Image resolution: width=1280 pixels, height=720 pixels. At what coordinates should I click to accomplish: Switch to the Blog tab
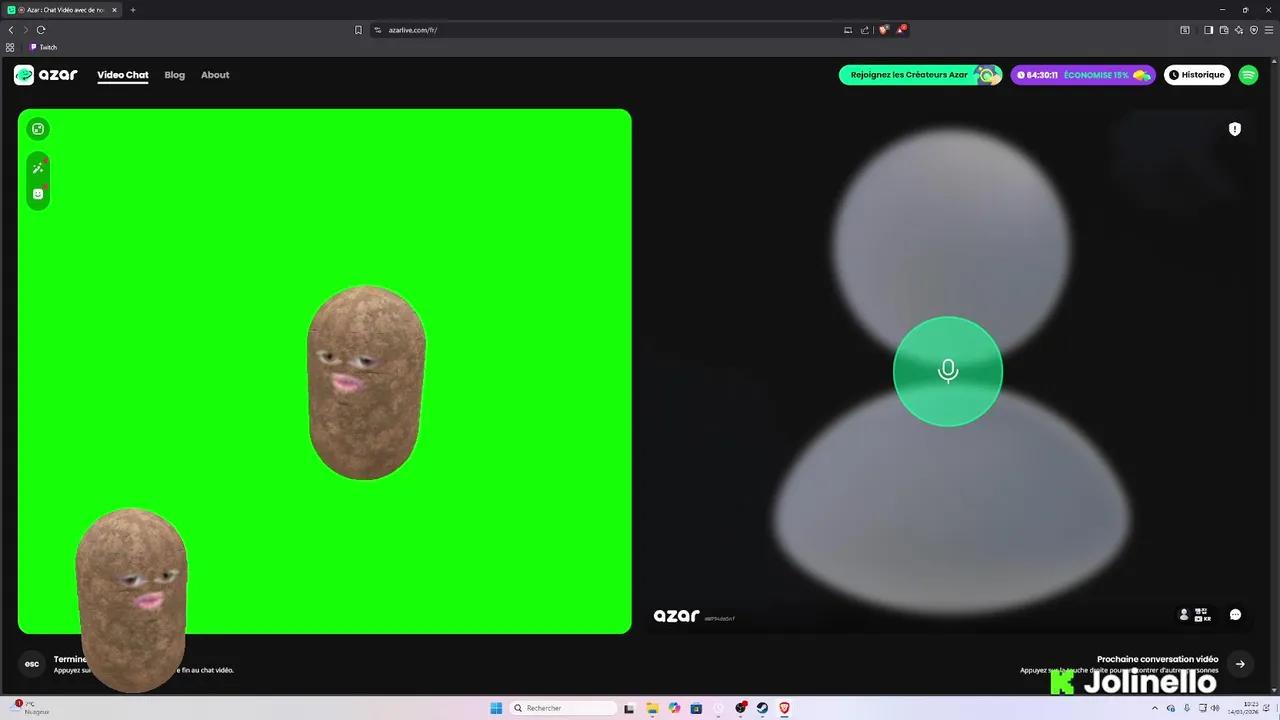[174, 74]
